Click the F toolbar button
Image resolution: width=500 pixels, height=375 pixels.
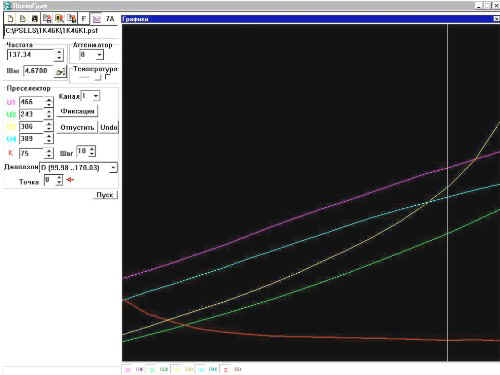pyautogui.click(x=84, y=19)
